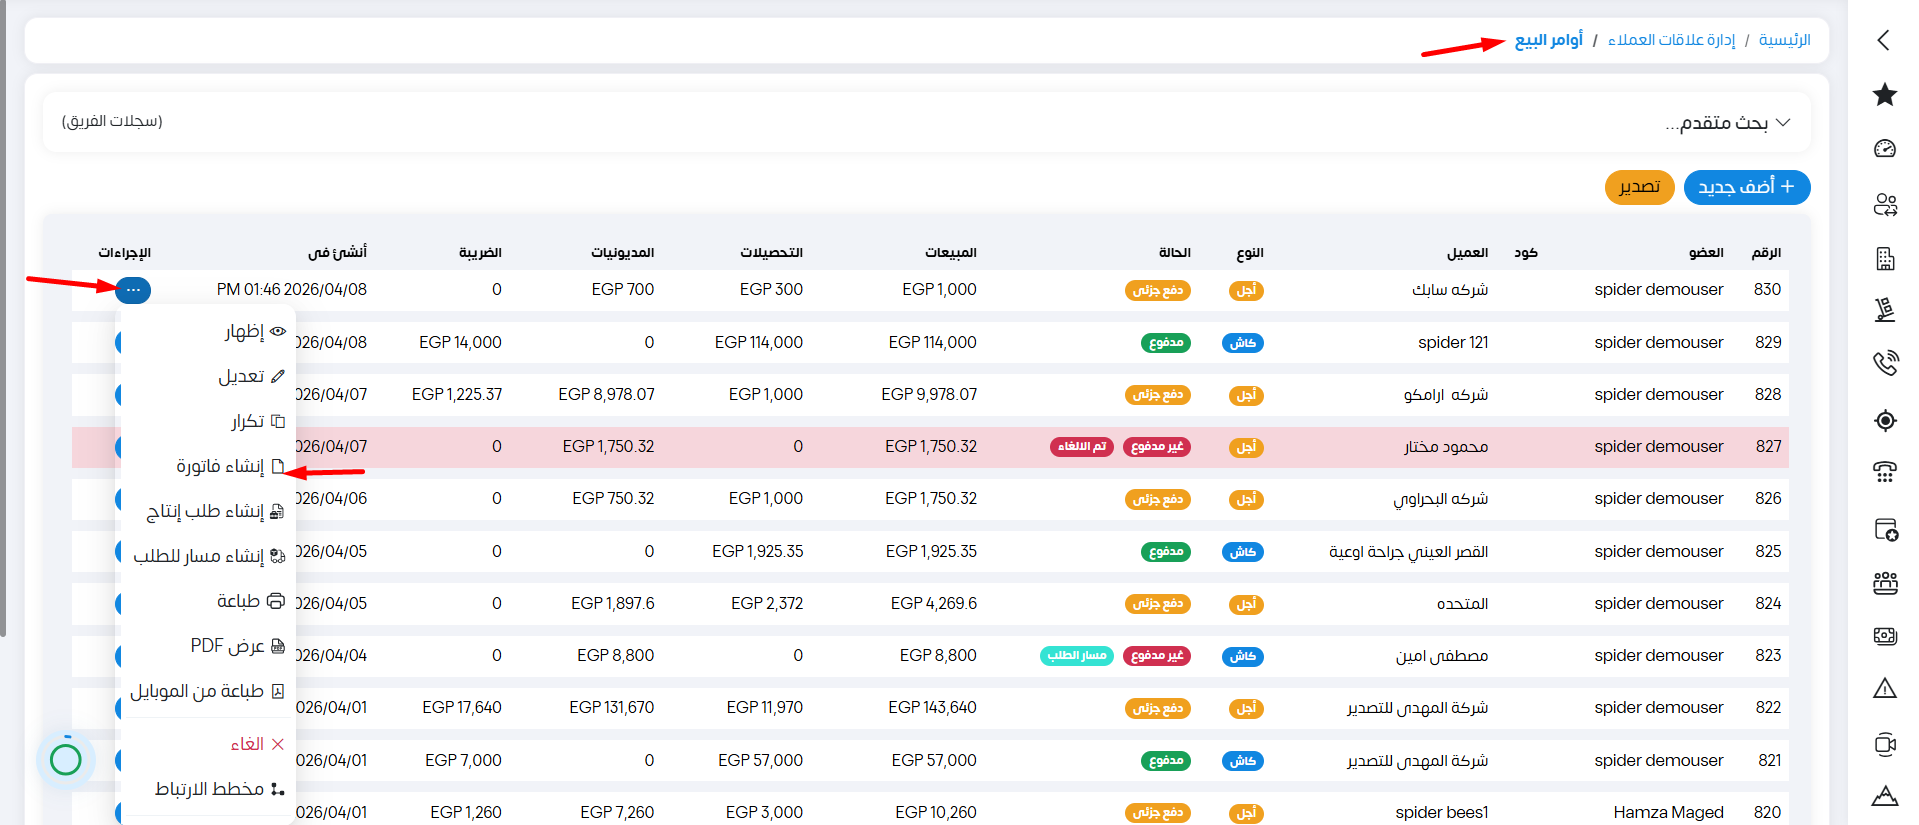1919x825 pixels.
Task: Click the cash money icon in sidebar
Action: click(x=1884, y=636)
